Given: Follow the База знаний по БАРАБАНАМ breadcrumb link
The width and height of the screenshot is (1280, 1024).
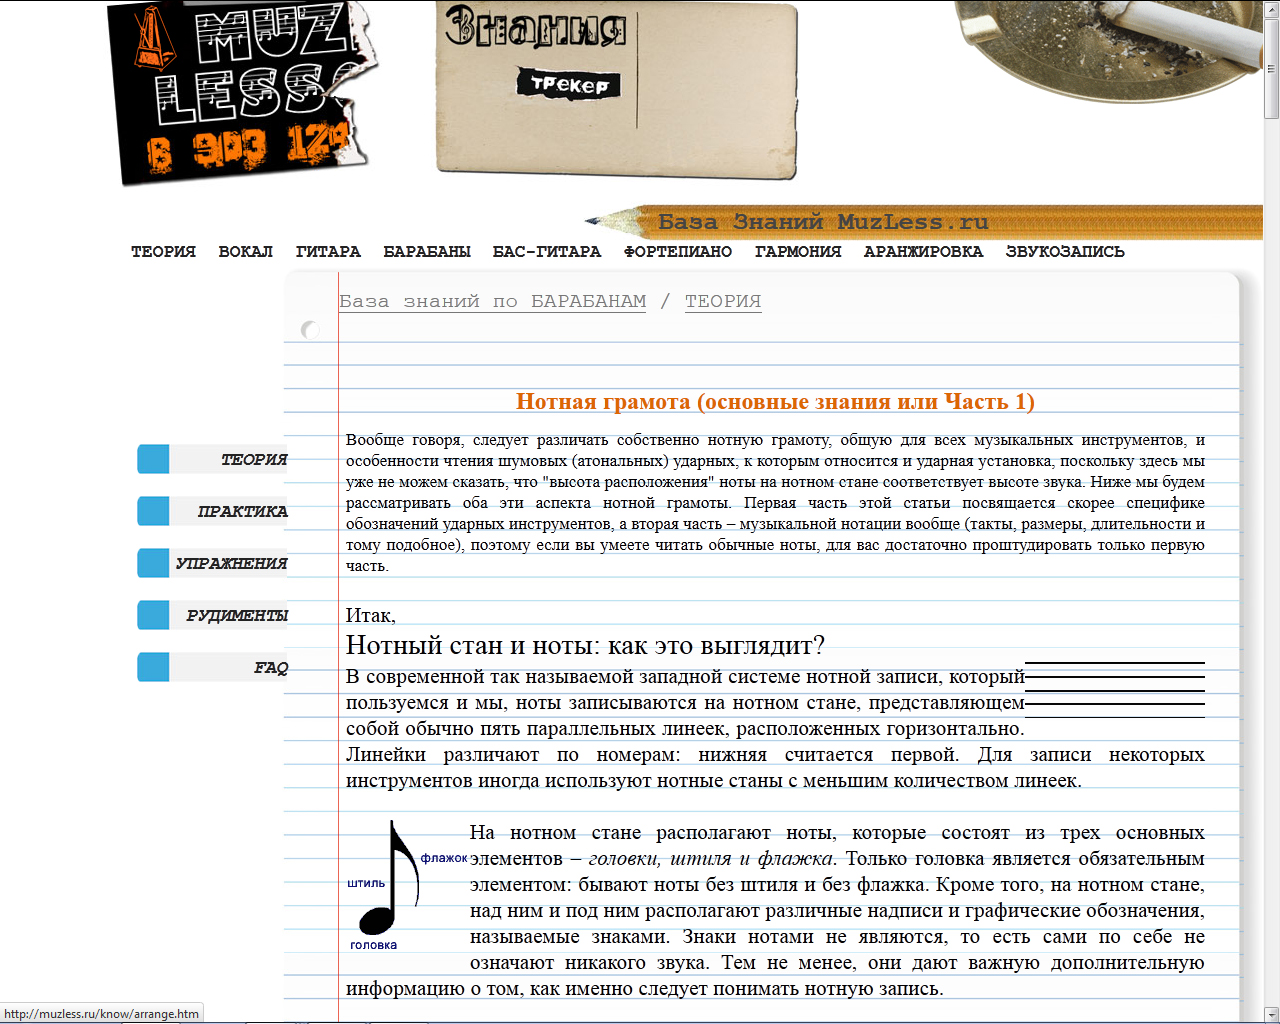Looking at the screenshot, I should tap(492, 300).
